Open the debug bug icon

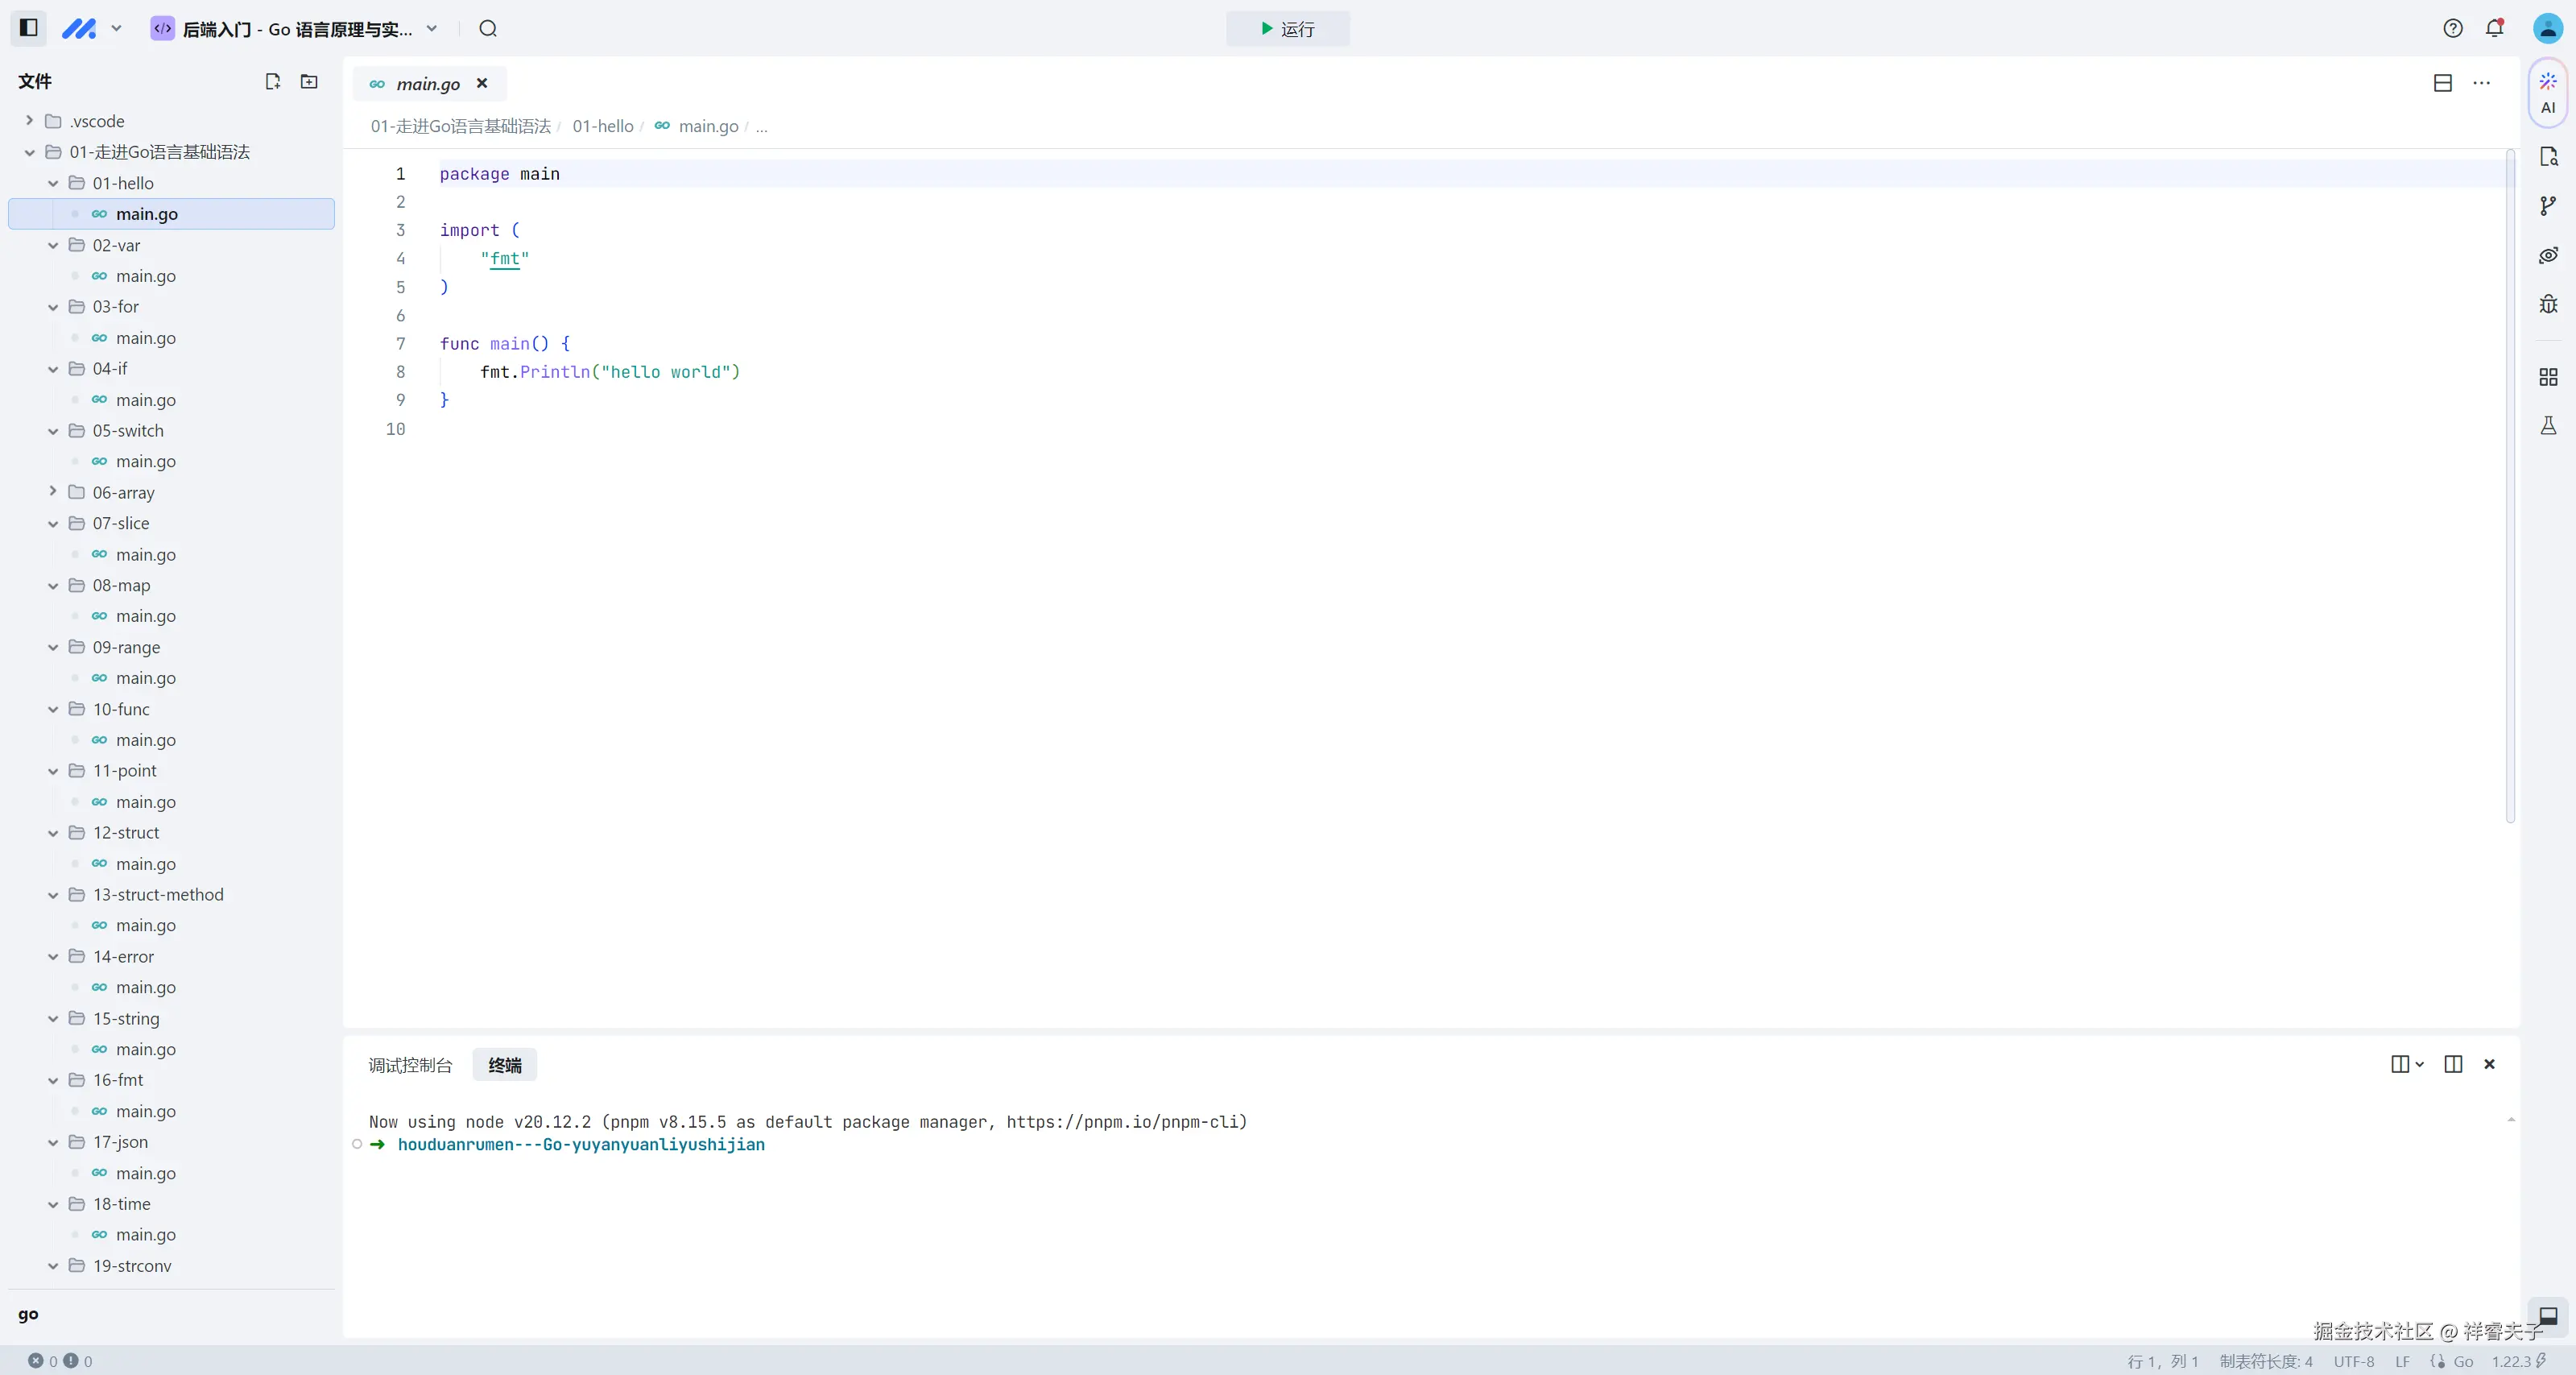2547,304
